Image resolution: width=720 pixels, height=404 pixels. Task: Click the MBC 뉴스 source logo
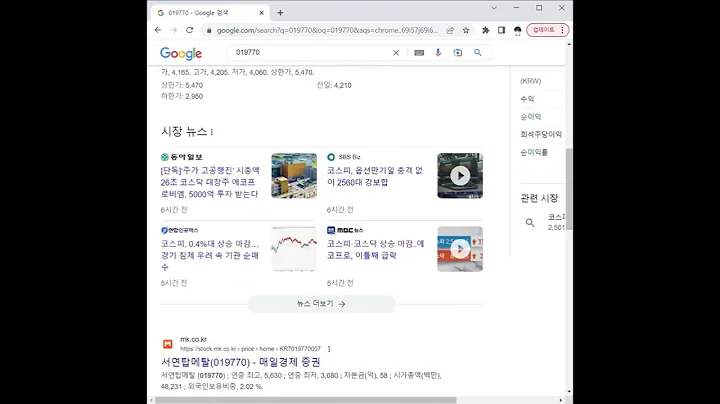(x=345, y=230)
